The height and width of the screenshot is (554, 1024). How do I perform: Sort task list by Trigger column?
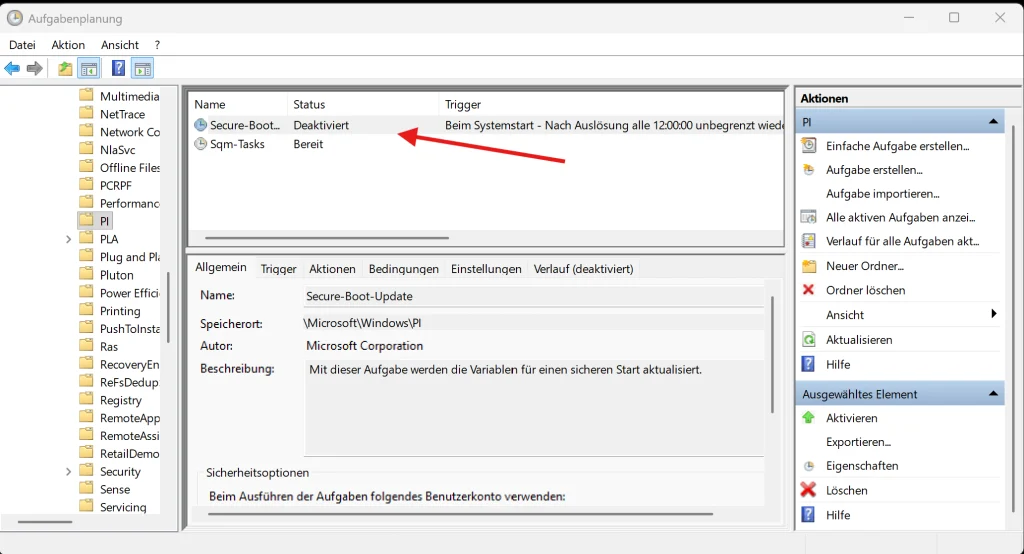point(611,104)
